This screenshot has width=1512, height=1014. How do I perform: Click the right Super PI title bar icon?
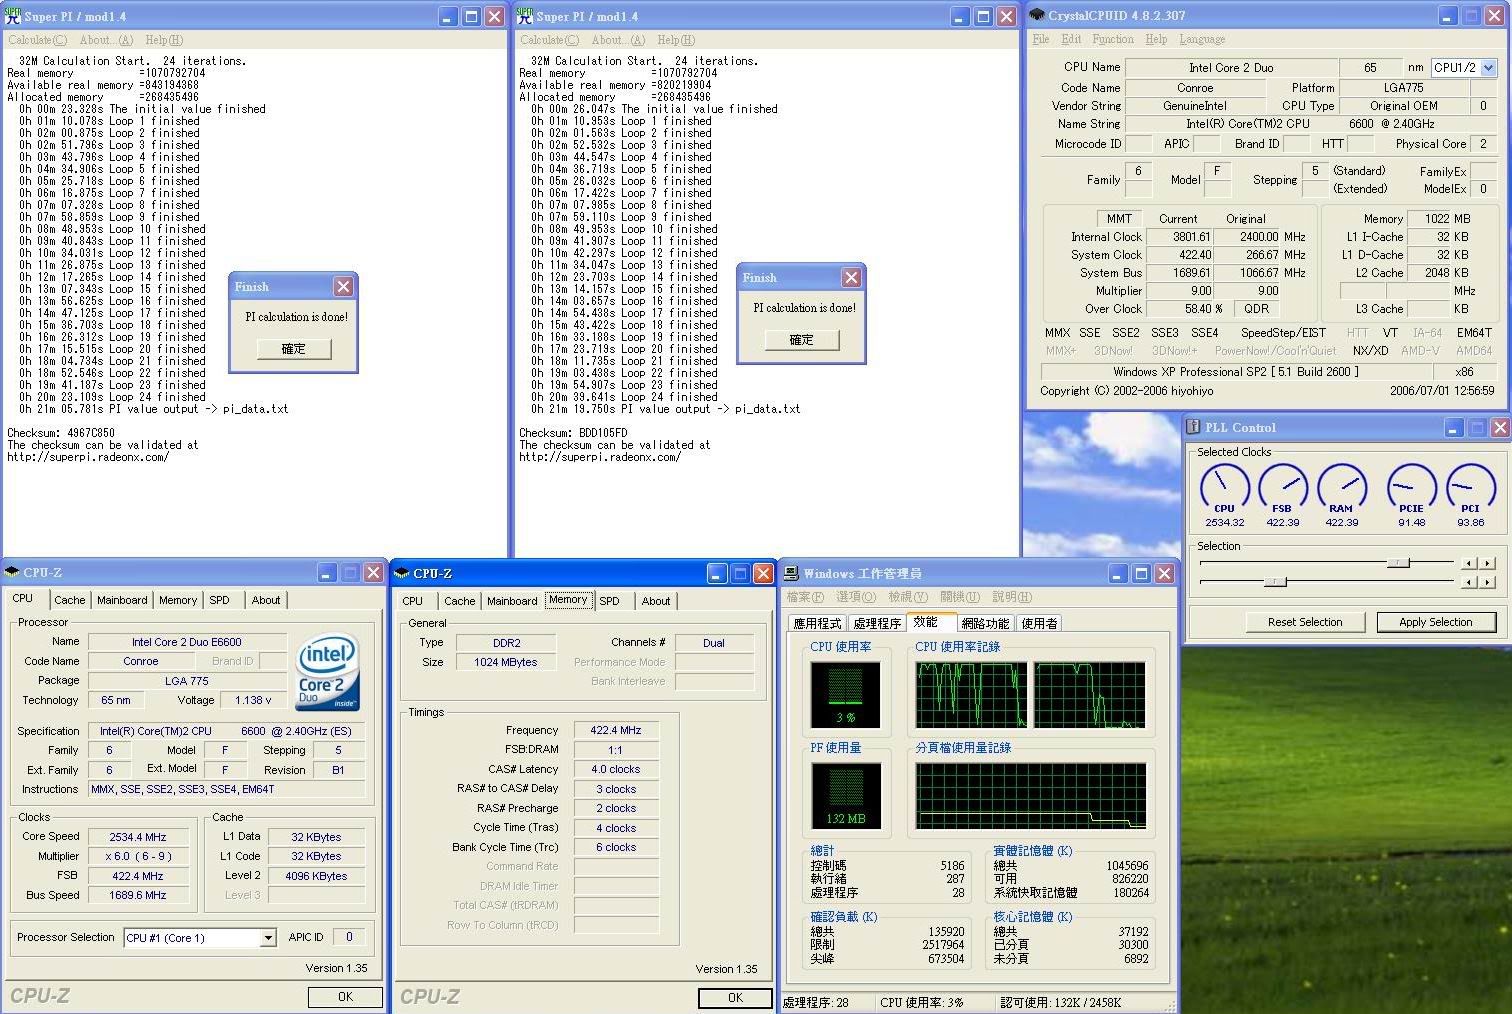tap(525, 15)
